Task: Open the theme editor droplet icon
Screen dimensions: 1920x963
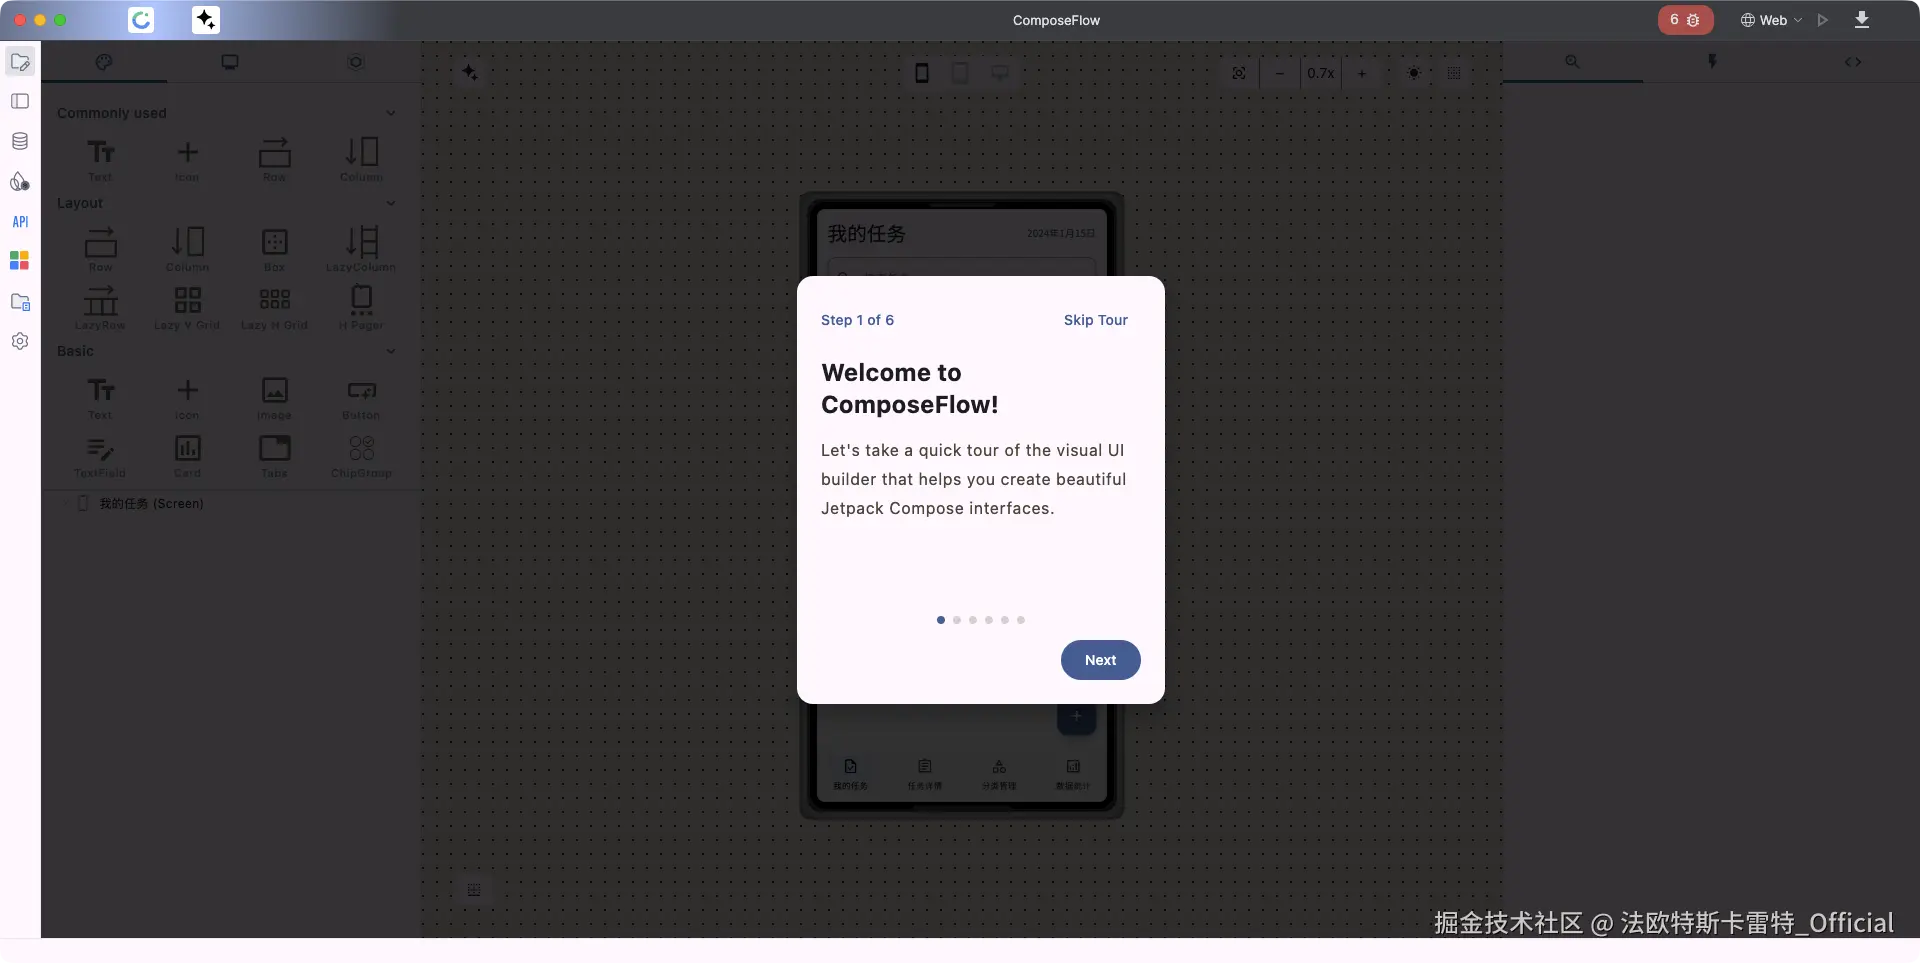Action: click(x=20, y=181)
